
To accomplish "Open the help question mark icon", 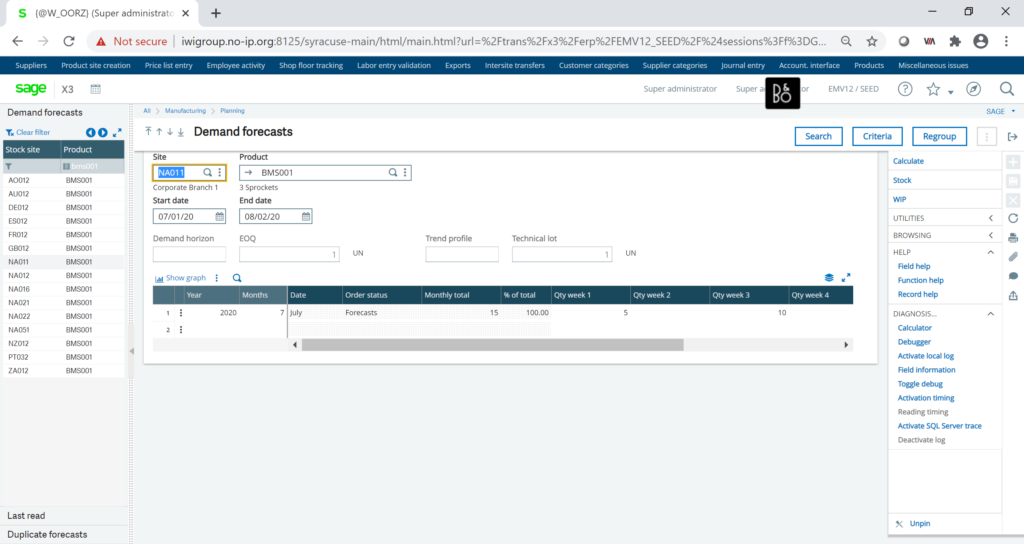I will coord(904,89).
